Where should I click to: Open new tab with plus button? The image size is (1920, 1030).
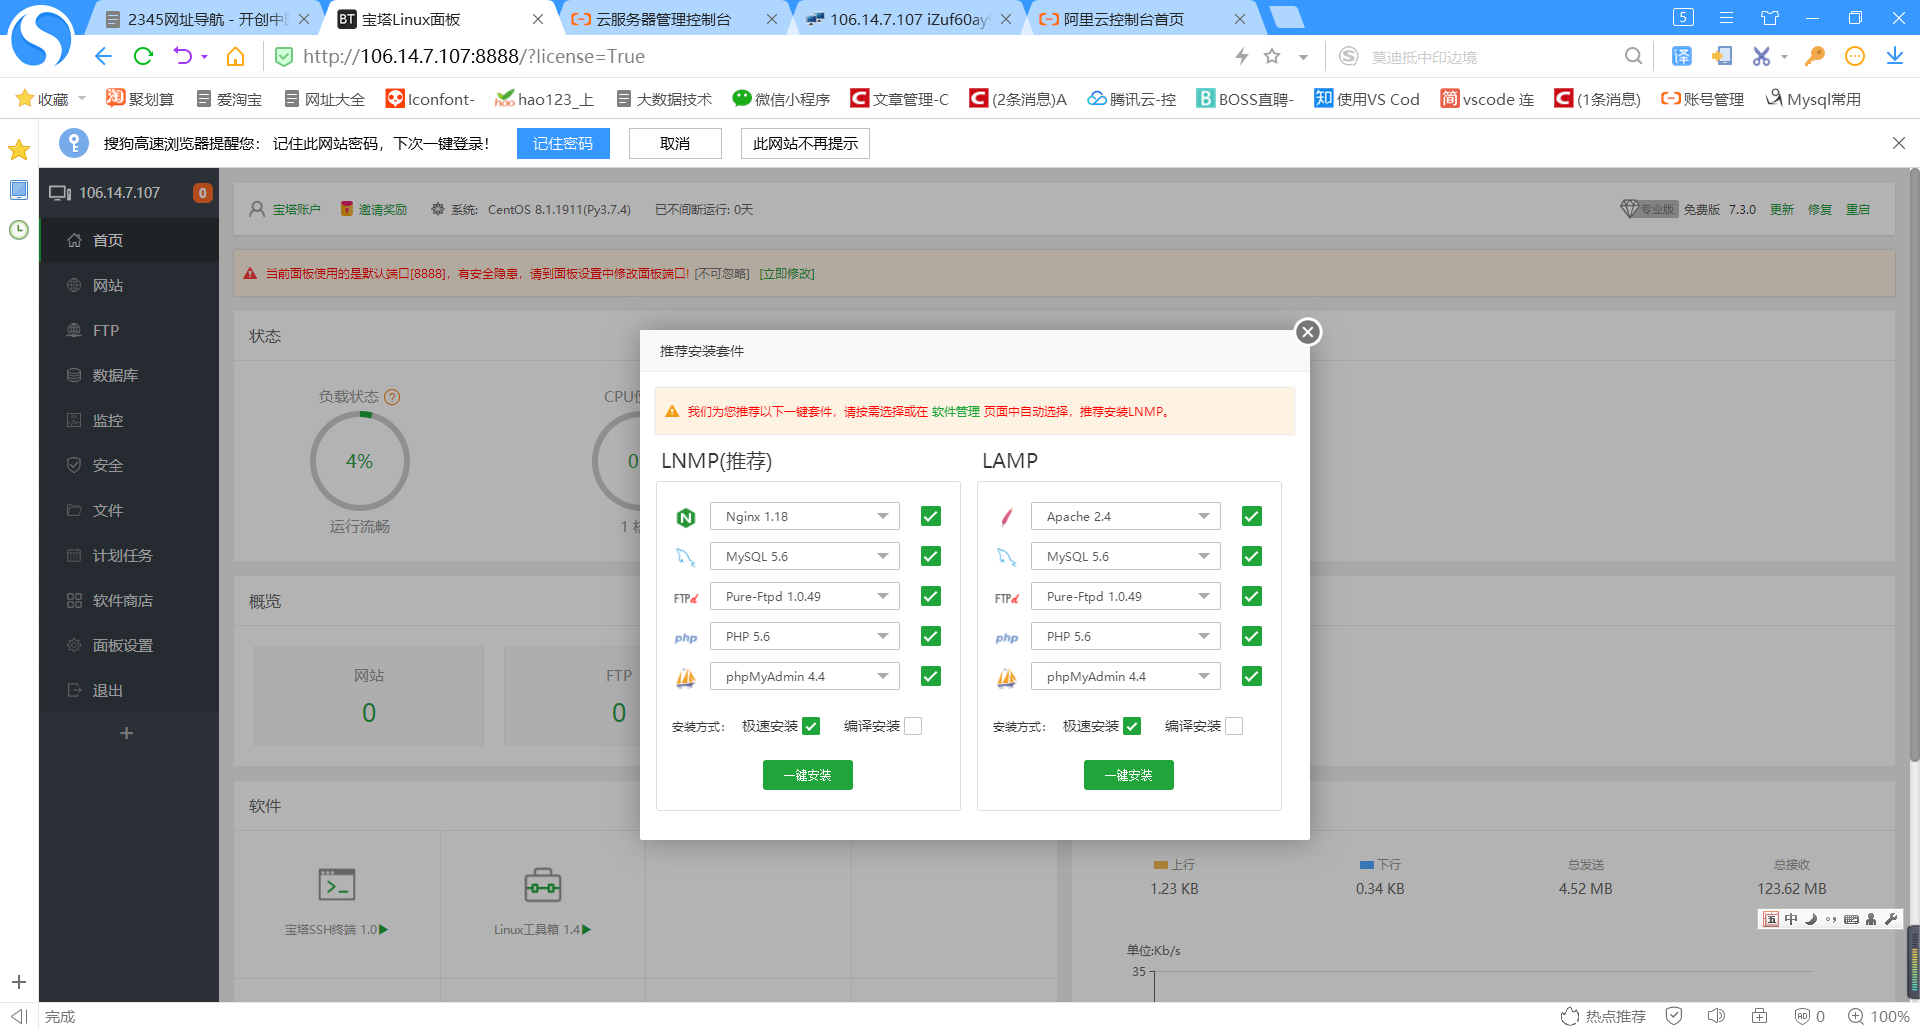[1286, 17]
